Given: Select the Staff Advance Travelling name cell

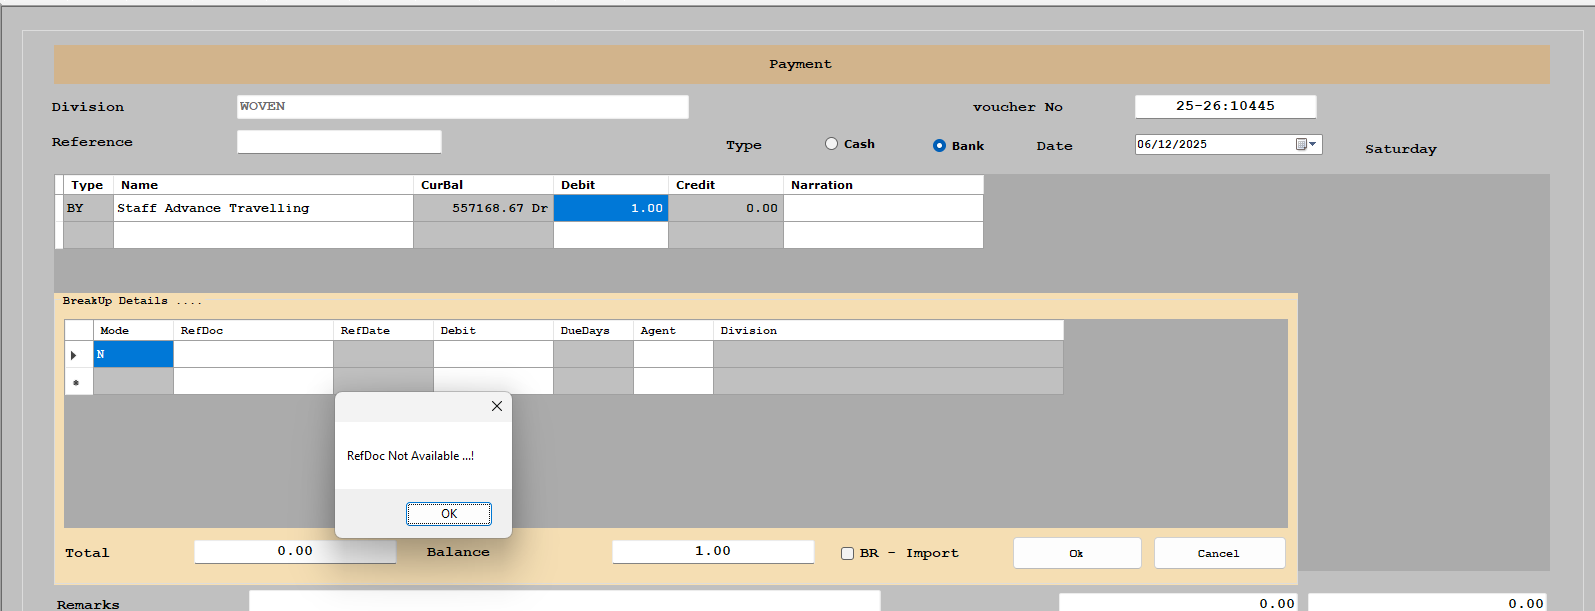Looking at the screenshot, I should click(x=262, y=208).
